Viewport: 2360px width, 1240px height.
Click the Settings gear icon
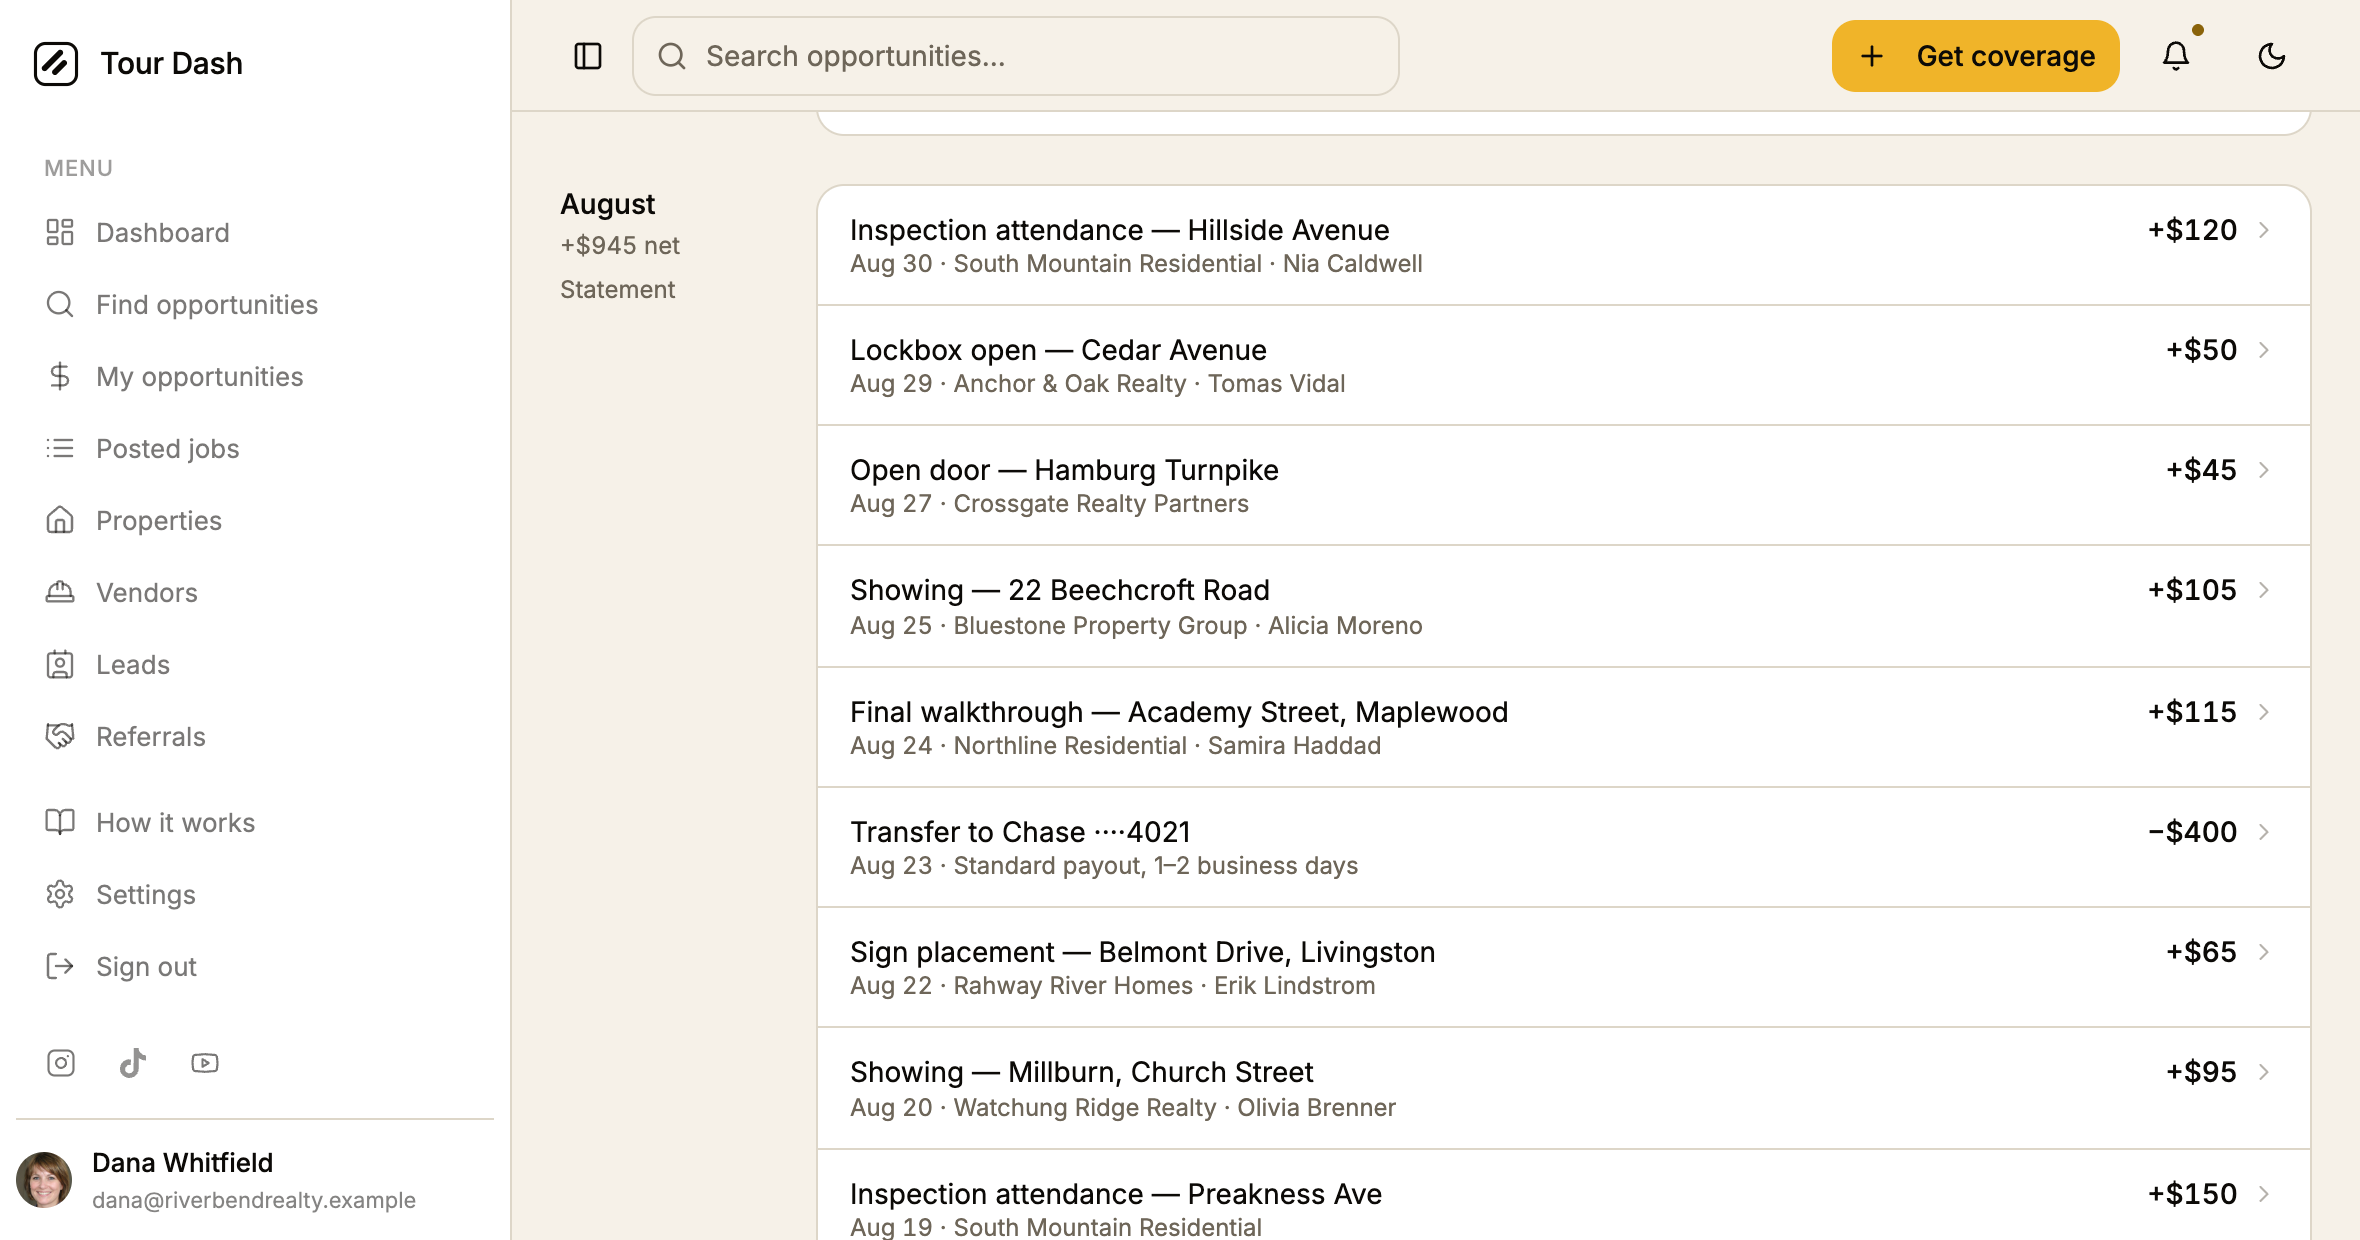pos(60,894)
